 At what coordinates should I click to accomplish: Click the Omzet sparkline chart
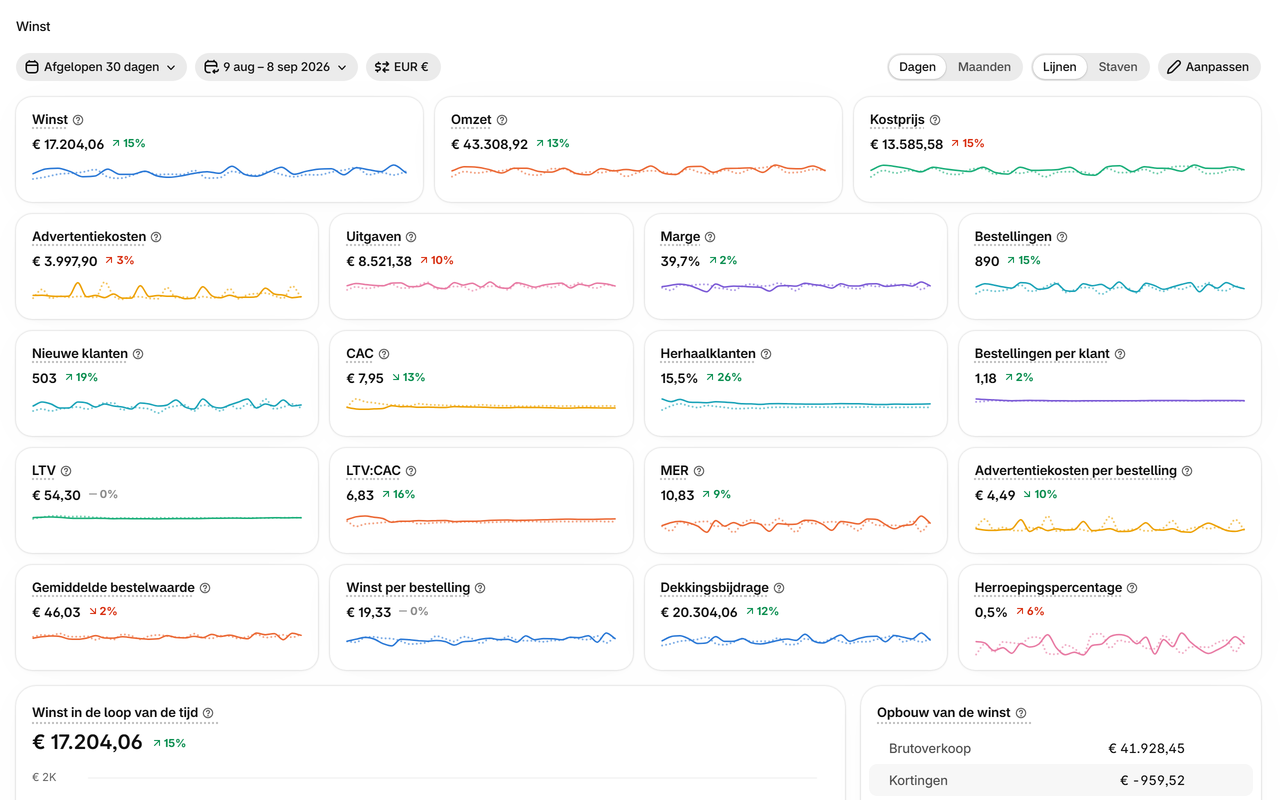(x=638, y=170)
